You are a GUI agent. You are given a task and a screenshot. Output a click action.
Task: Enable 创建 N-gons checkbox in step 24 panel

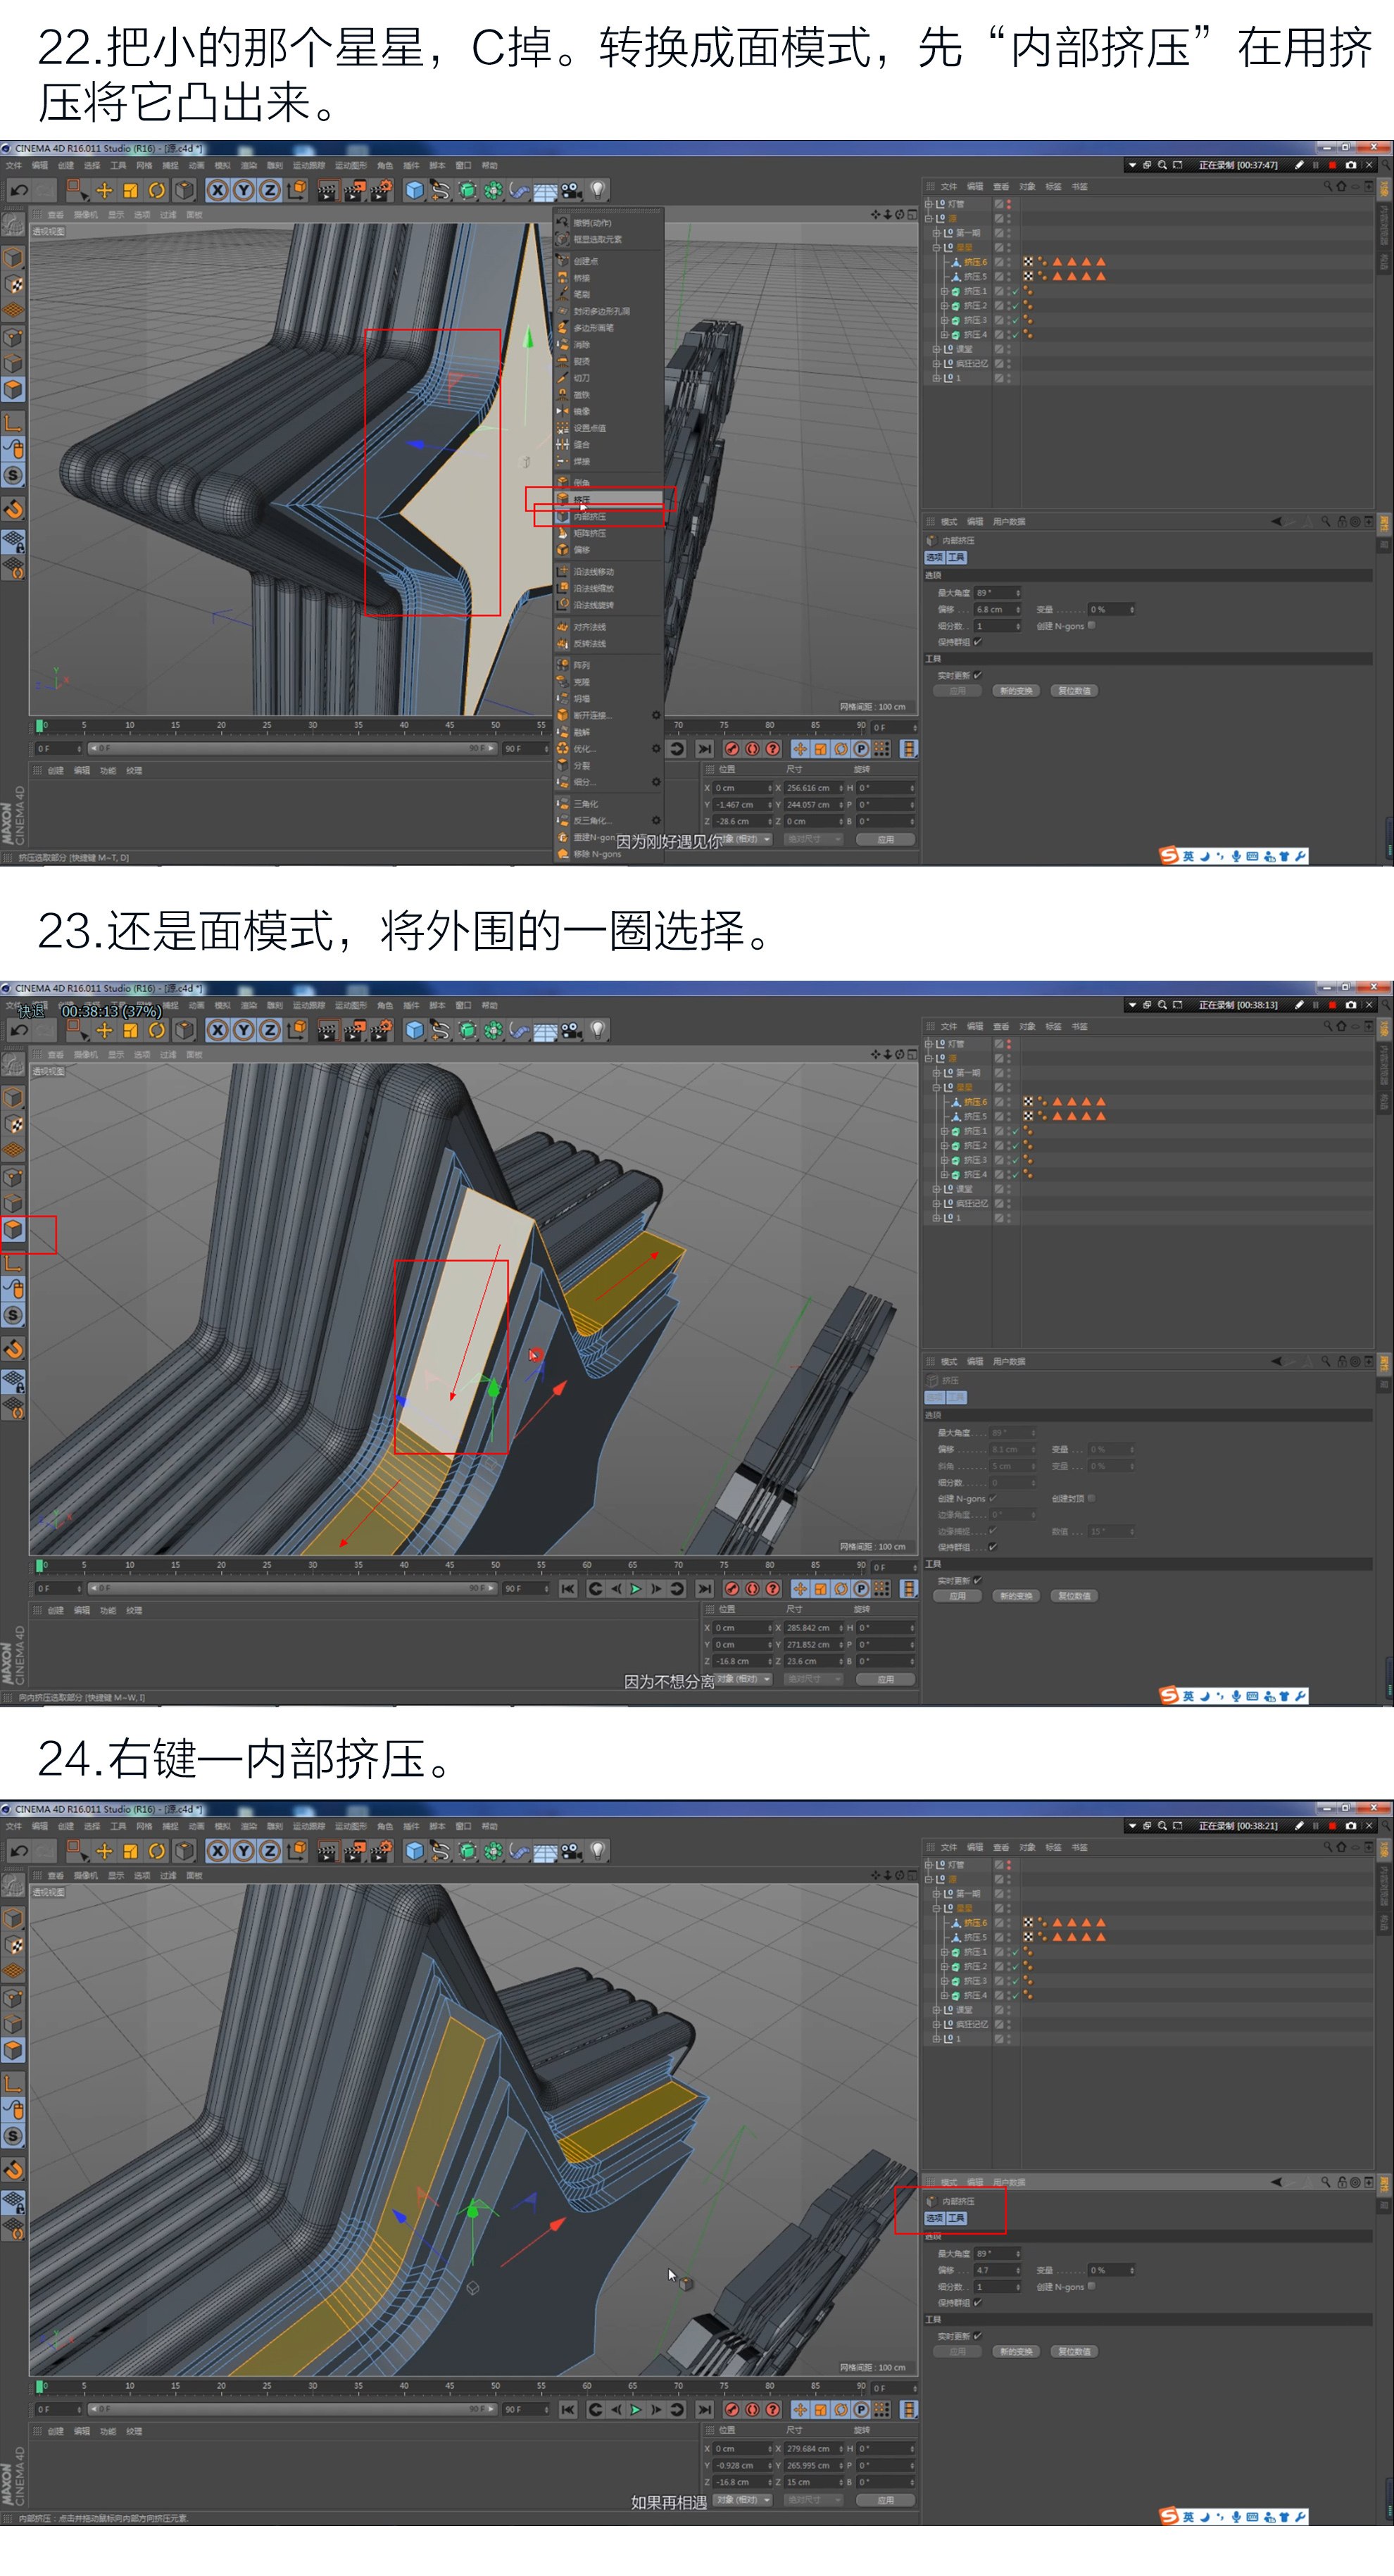[x=1091, y=2286]
